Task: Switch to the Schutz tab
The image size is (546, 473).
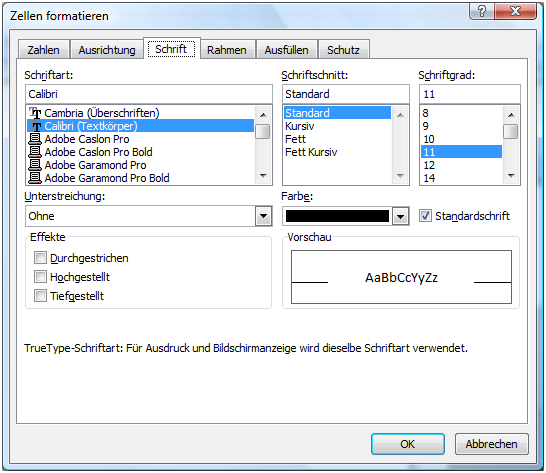Action: tap(343, 49)
